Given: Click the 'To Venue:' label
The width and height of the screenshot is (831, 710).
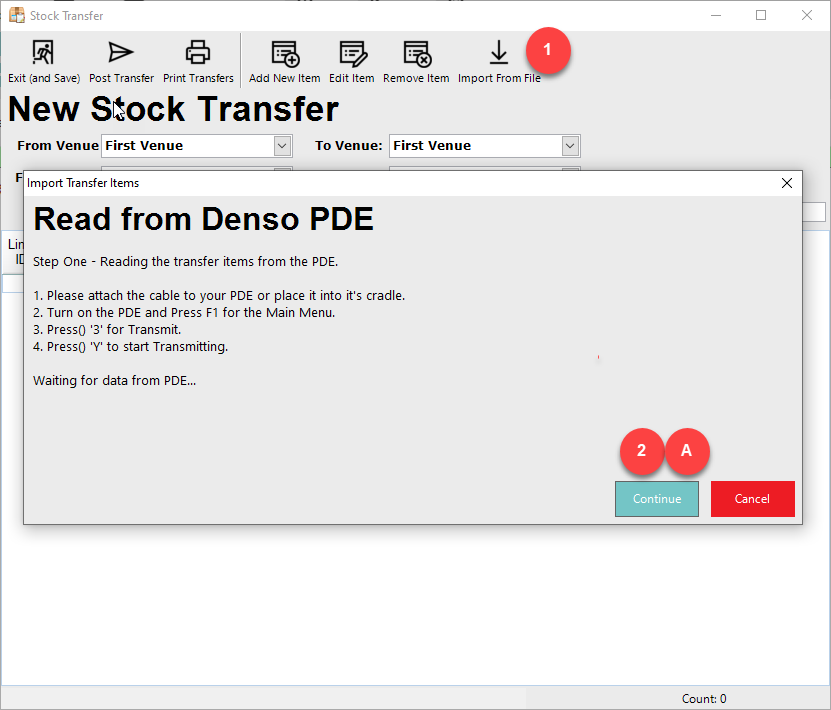Looking at the screenshot, I should point(349,146).
